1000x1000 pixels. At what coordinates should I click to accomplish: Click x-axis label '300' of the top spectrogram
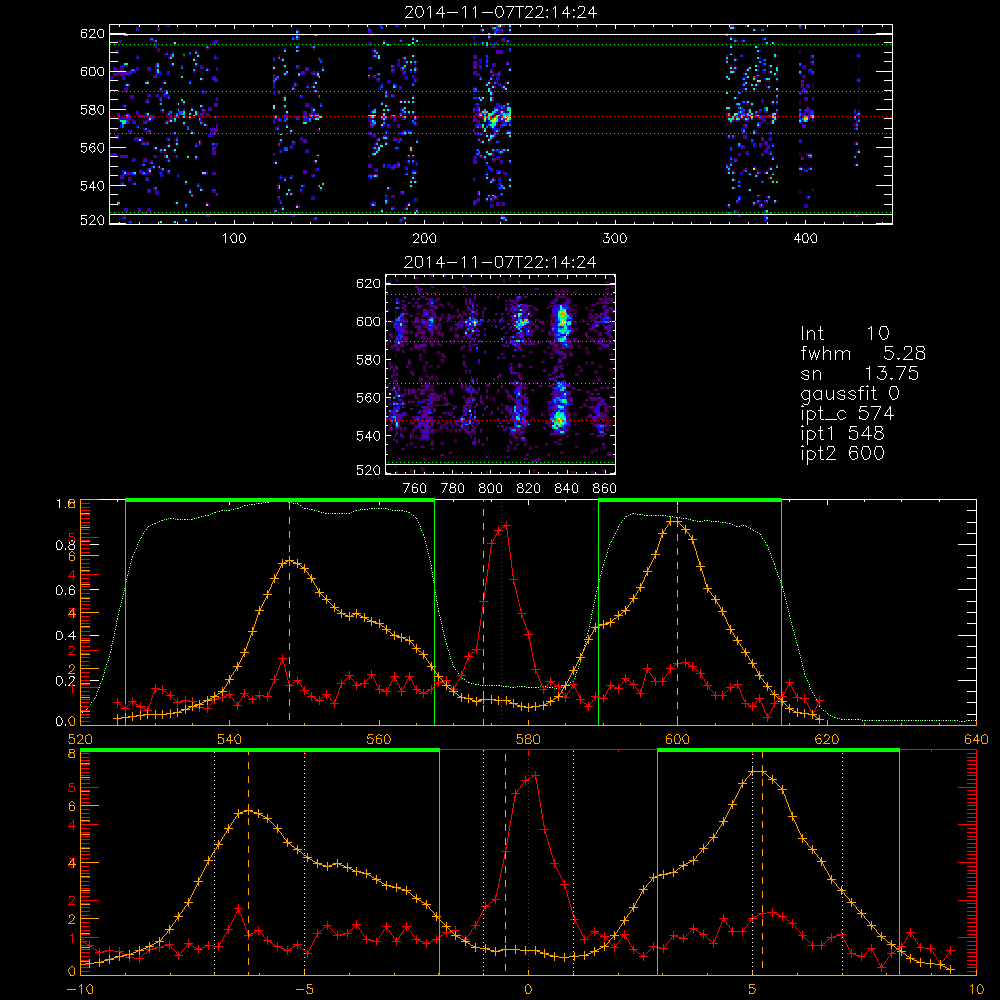click(614, 239)
